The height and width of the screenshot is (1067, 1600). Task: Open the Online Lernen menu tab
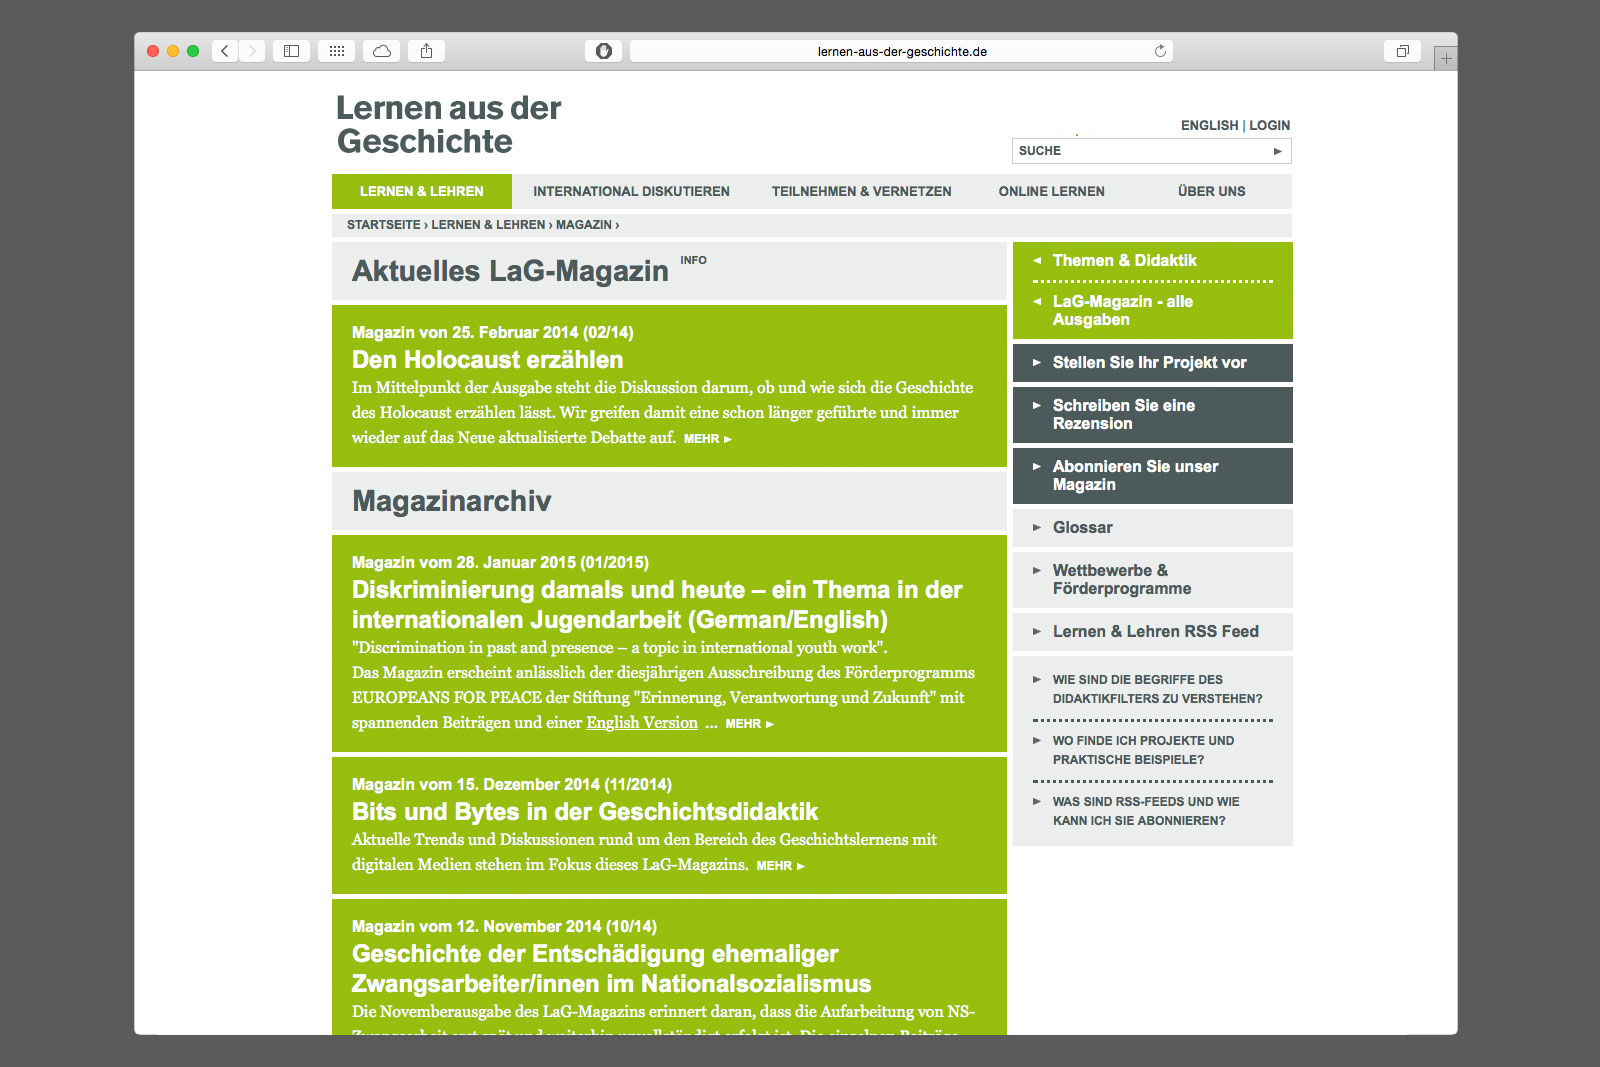1051,192
